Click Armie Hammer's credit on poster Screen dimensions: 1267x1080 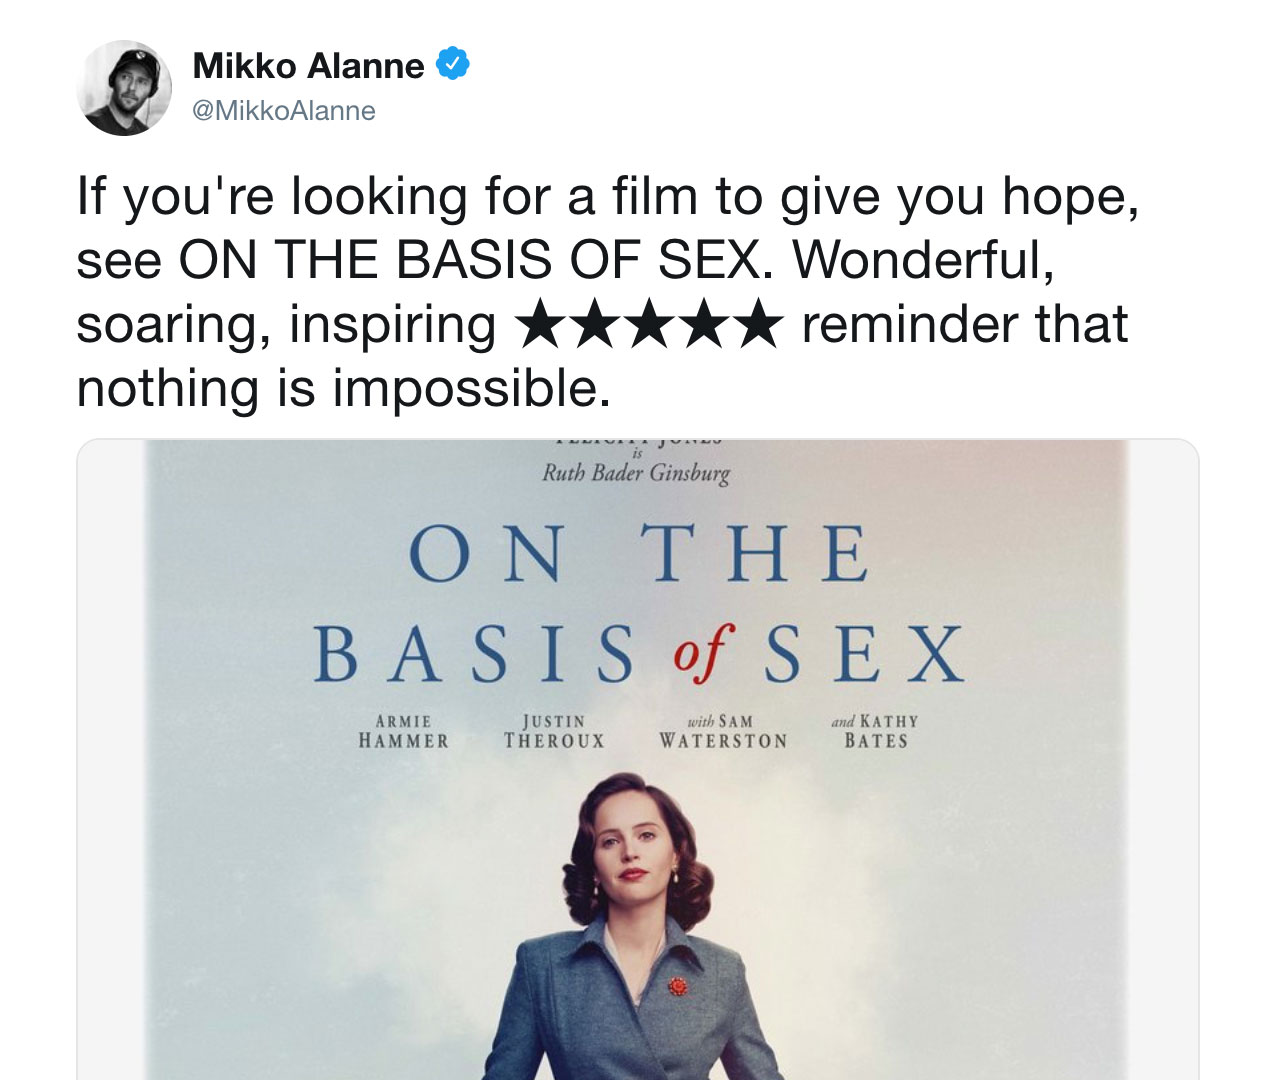[x=403, y=731]
